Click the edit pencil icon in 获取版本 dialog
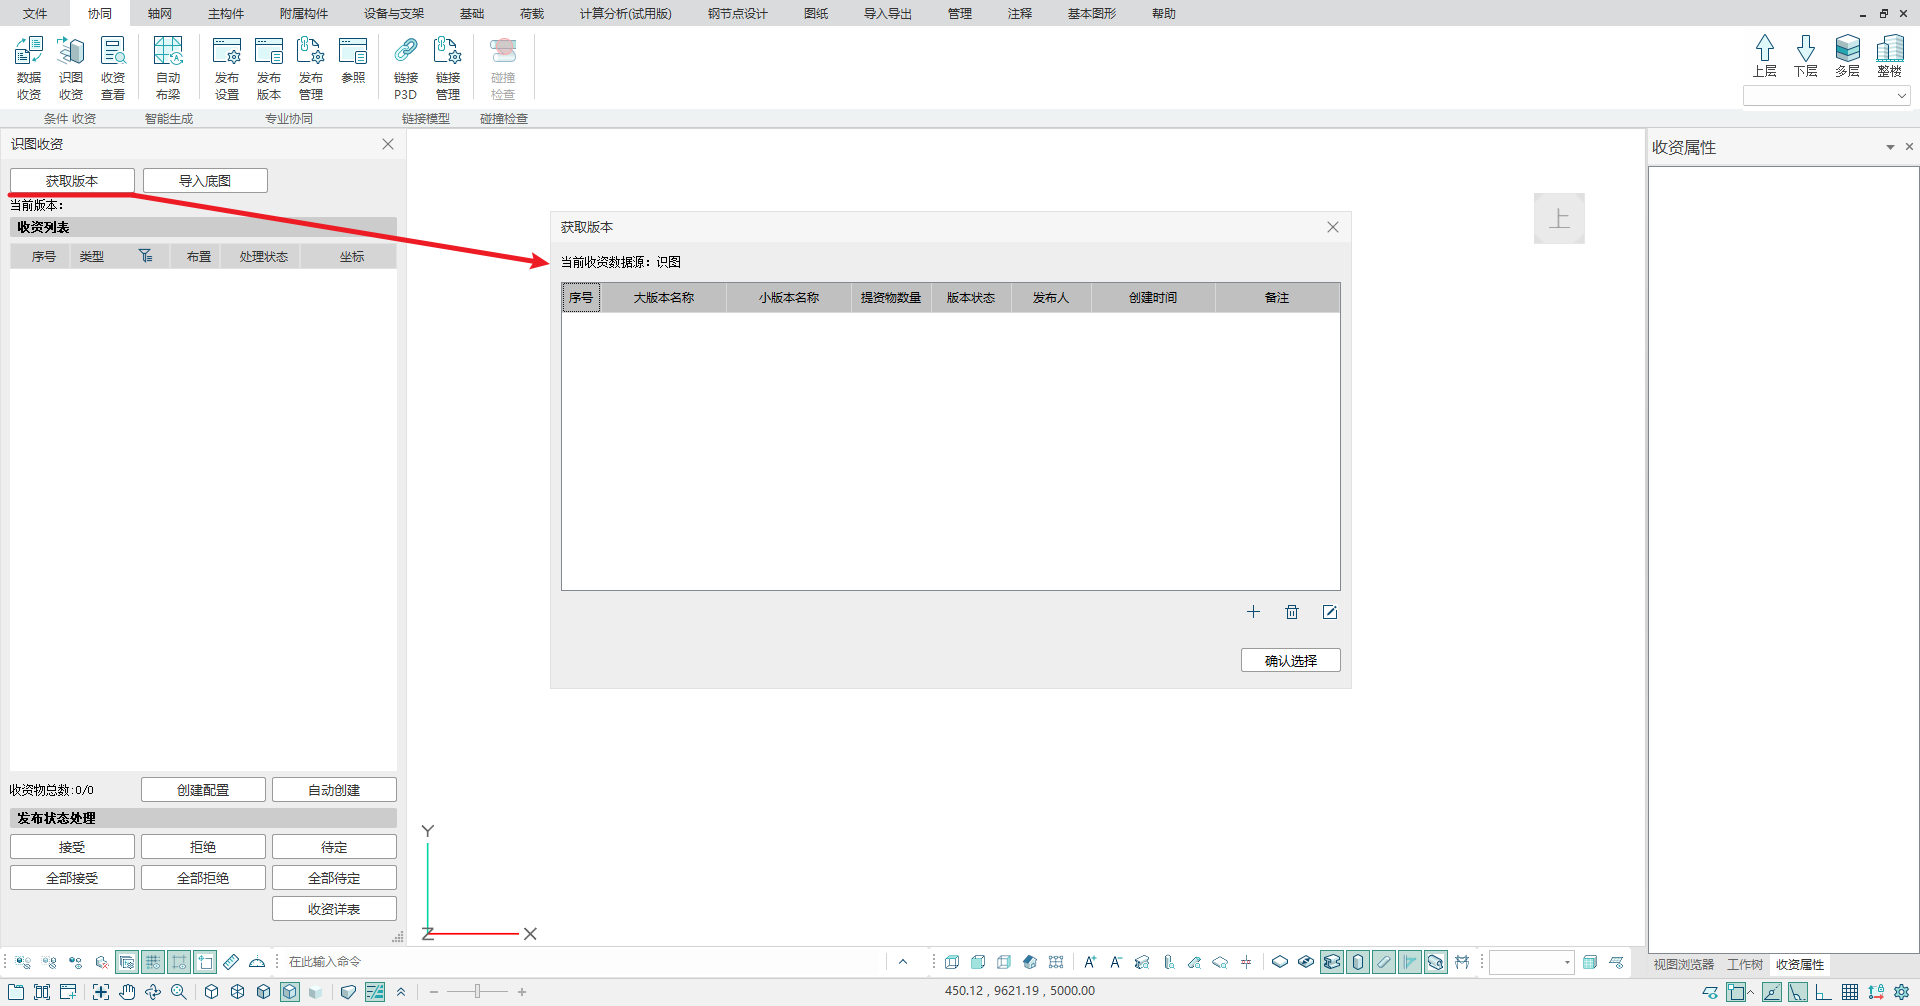The height and width of the screenshot is (1006, 1920). (1330, 612)
